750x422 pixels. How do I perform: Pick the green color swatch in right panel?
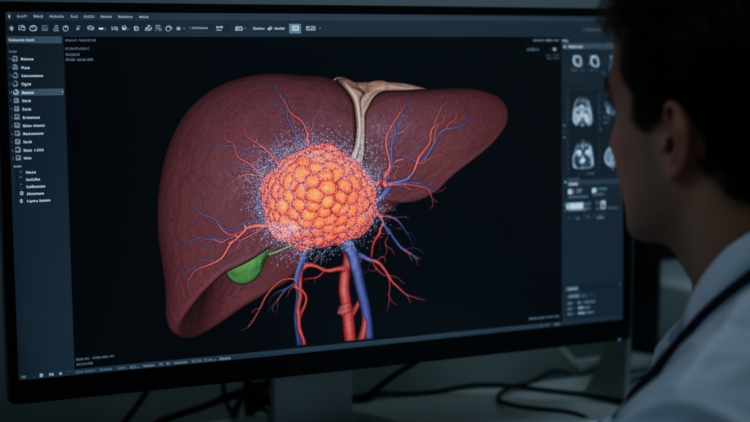click(x=595, y=191)
